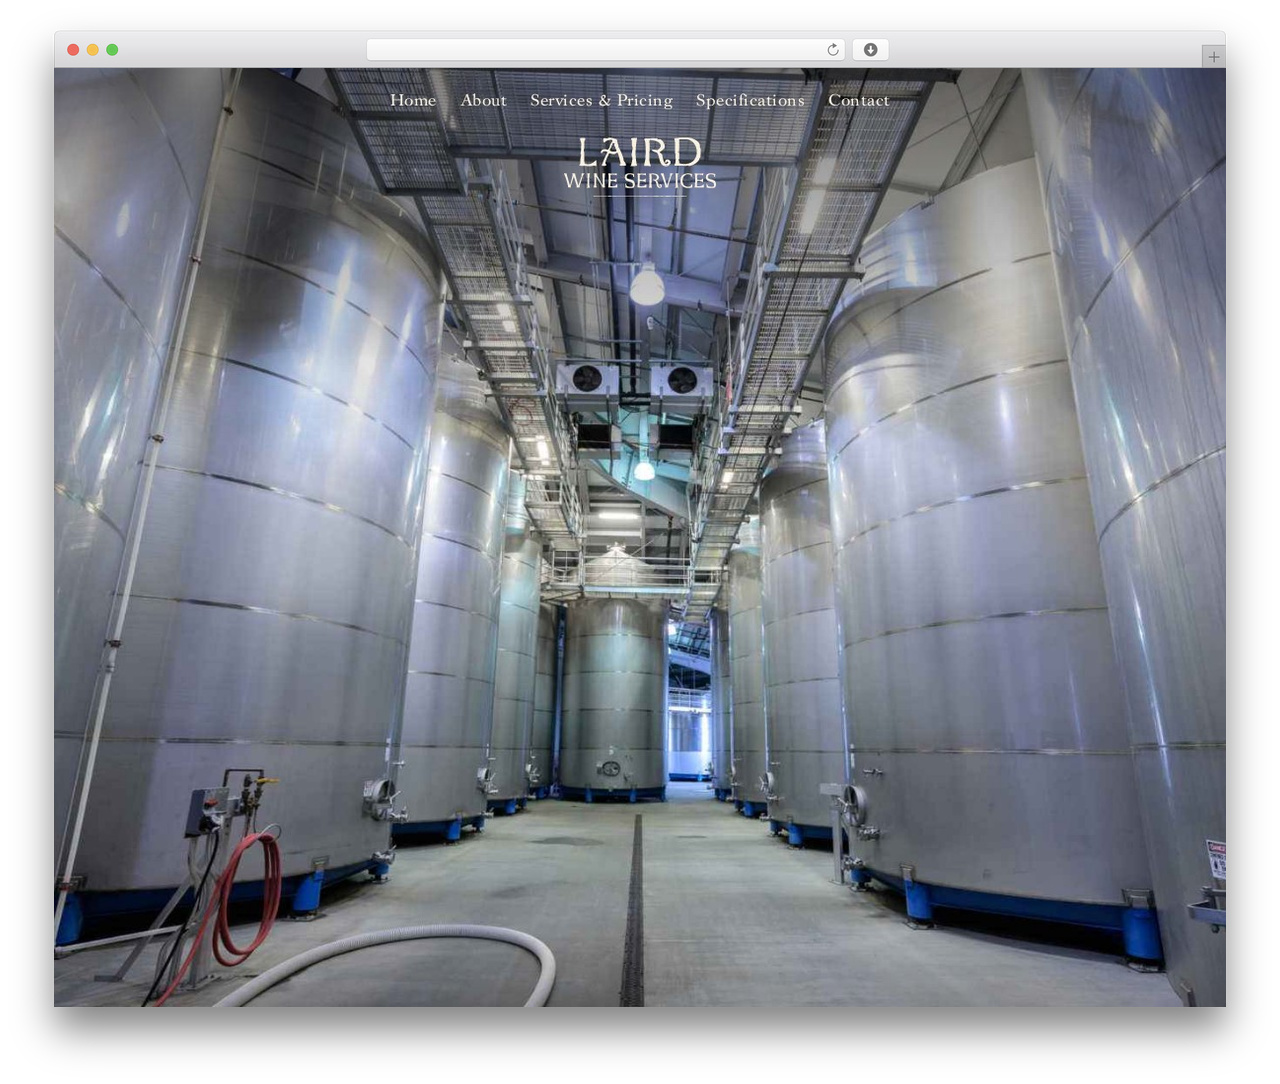Minimize the window with yellow button
This screenshot has width=1280, height=1084.
(92, 50)
